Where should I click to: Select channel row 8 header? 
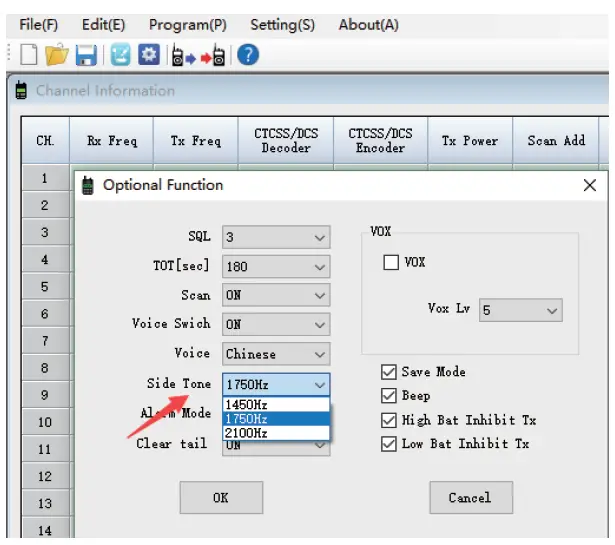45,368
